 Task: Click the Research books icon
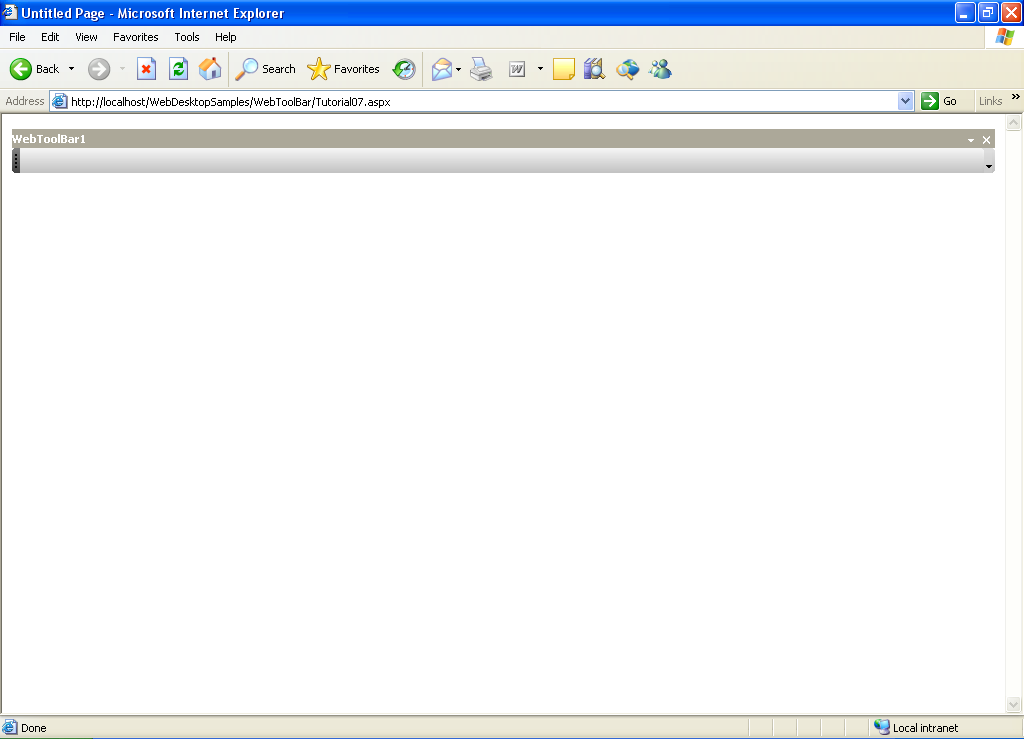coord(594,69)
